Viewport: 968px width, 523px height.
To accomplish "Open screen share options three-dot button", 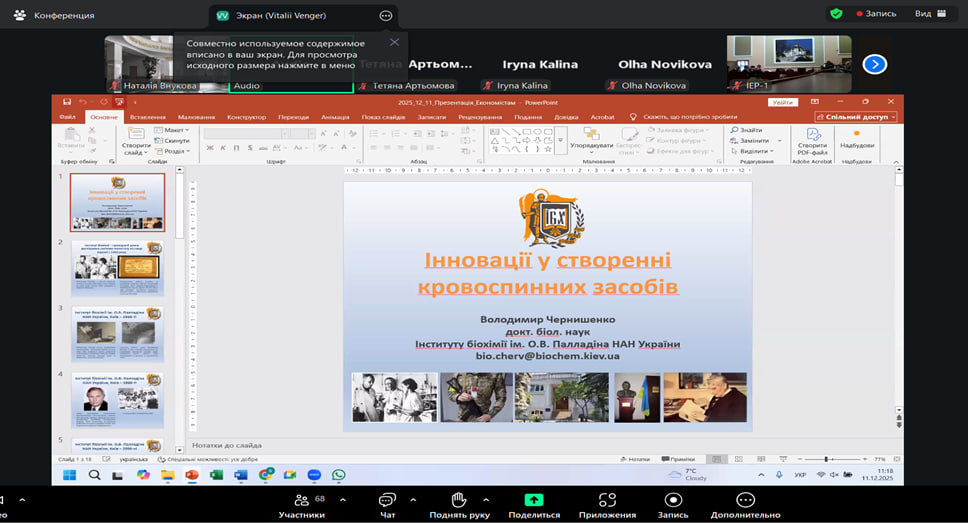I will tap(386, 16).
